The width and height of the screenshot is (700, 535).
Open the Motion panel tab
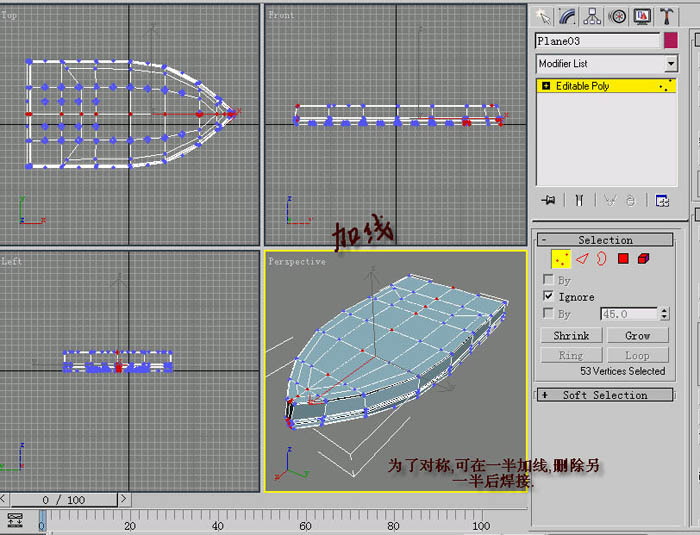tap(618, 17)
